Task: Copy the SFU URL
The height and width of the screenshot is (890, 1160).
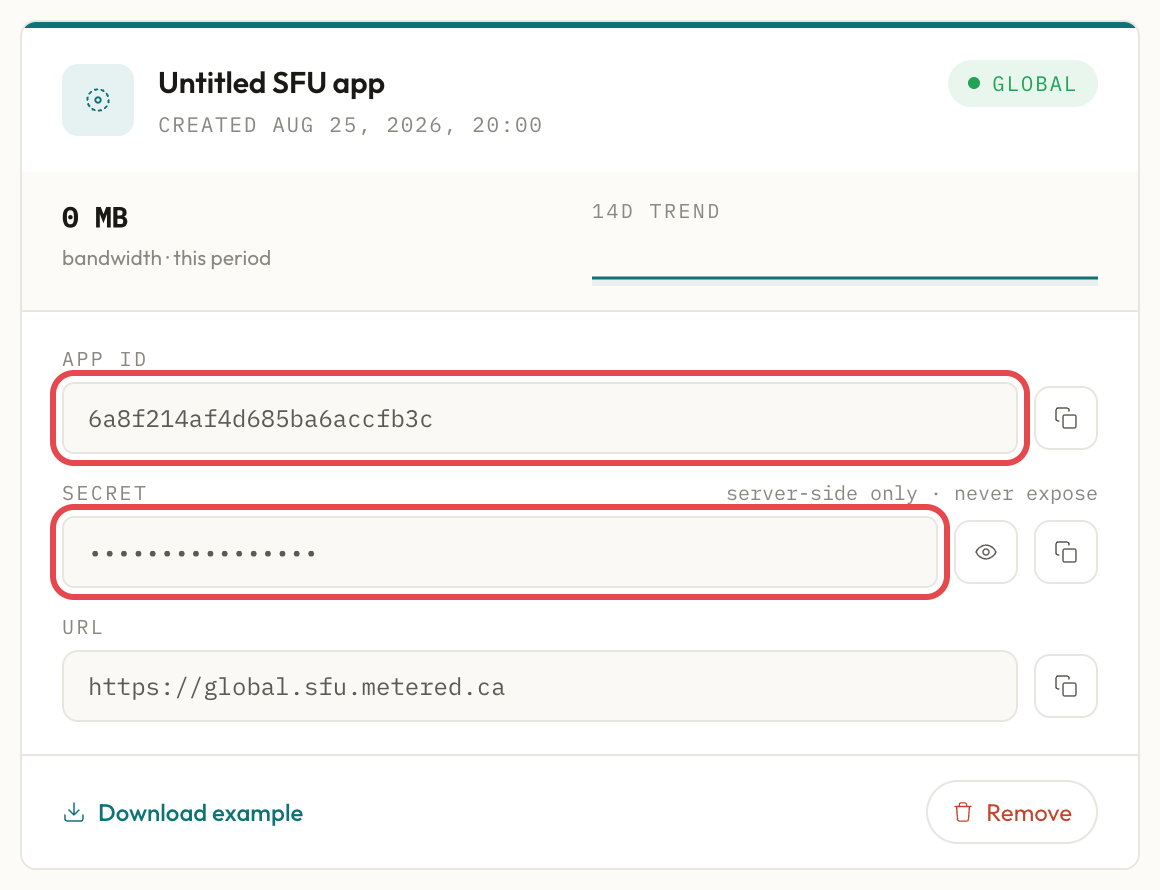Action: pos(1065,686)
